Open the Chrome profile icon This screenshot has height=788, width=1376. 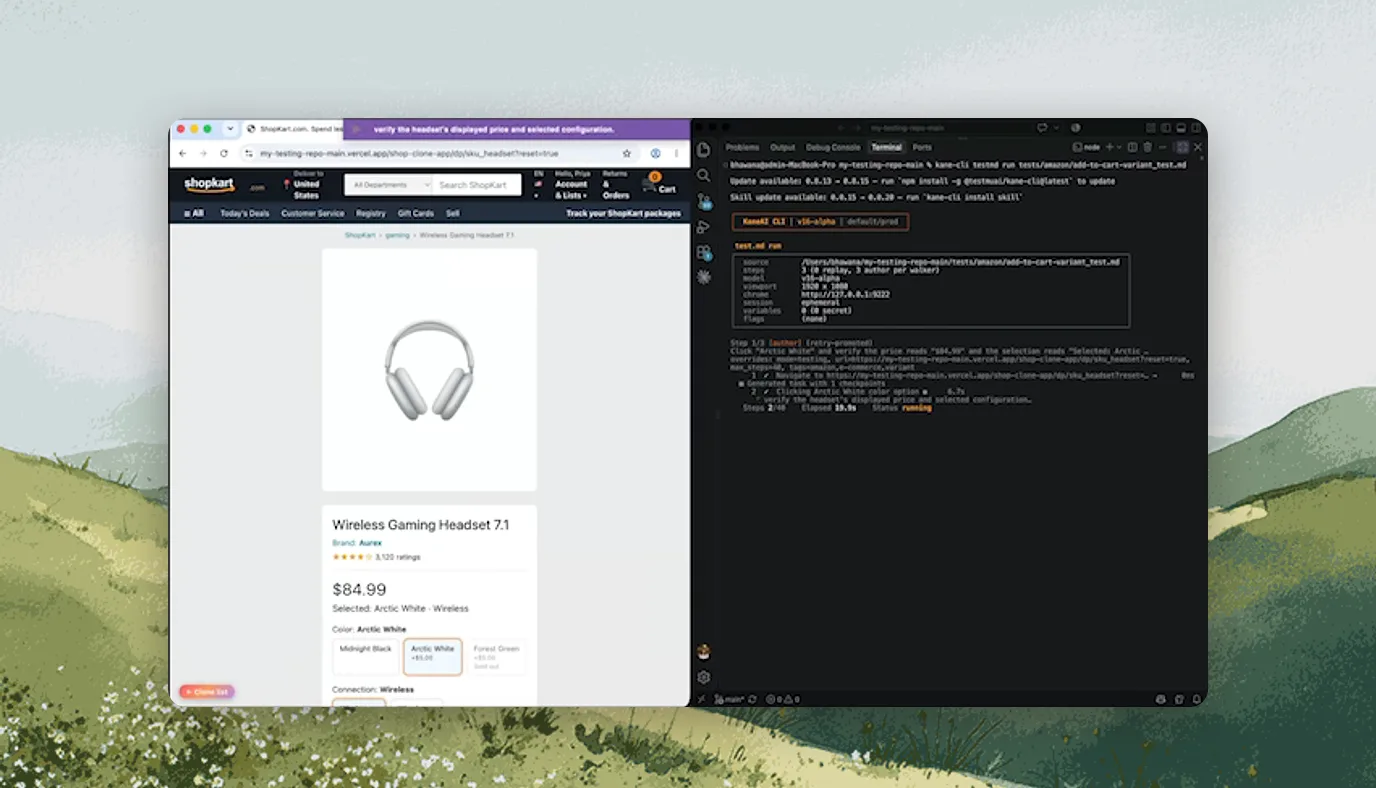tap(655, 154)
